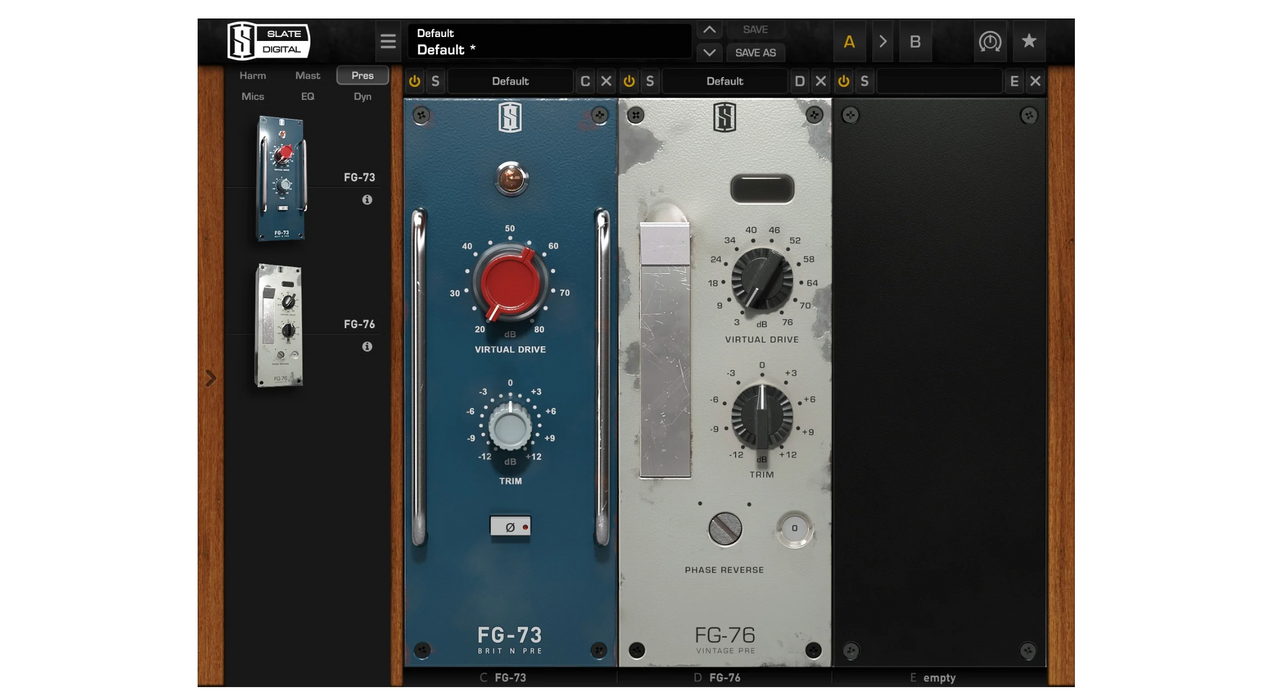Flip the FG-76 phase reverse switch
Screen dimensions: 1277x700
click(725, 528)
